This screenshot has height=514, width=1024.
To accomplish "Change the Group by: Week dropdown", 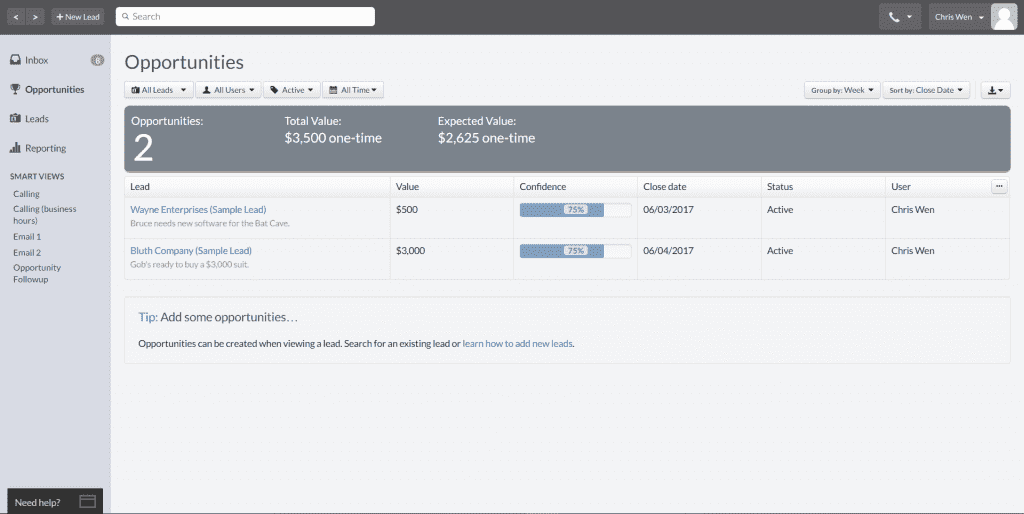I will pos(842,90).
